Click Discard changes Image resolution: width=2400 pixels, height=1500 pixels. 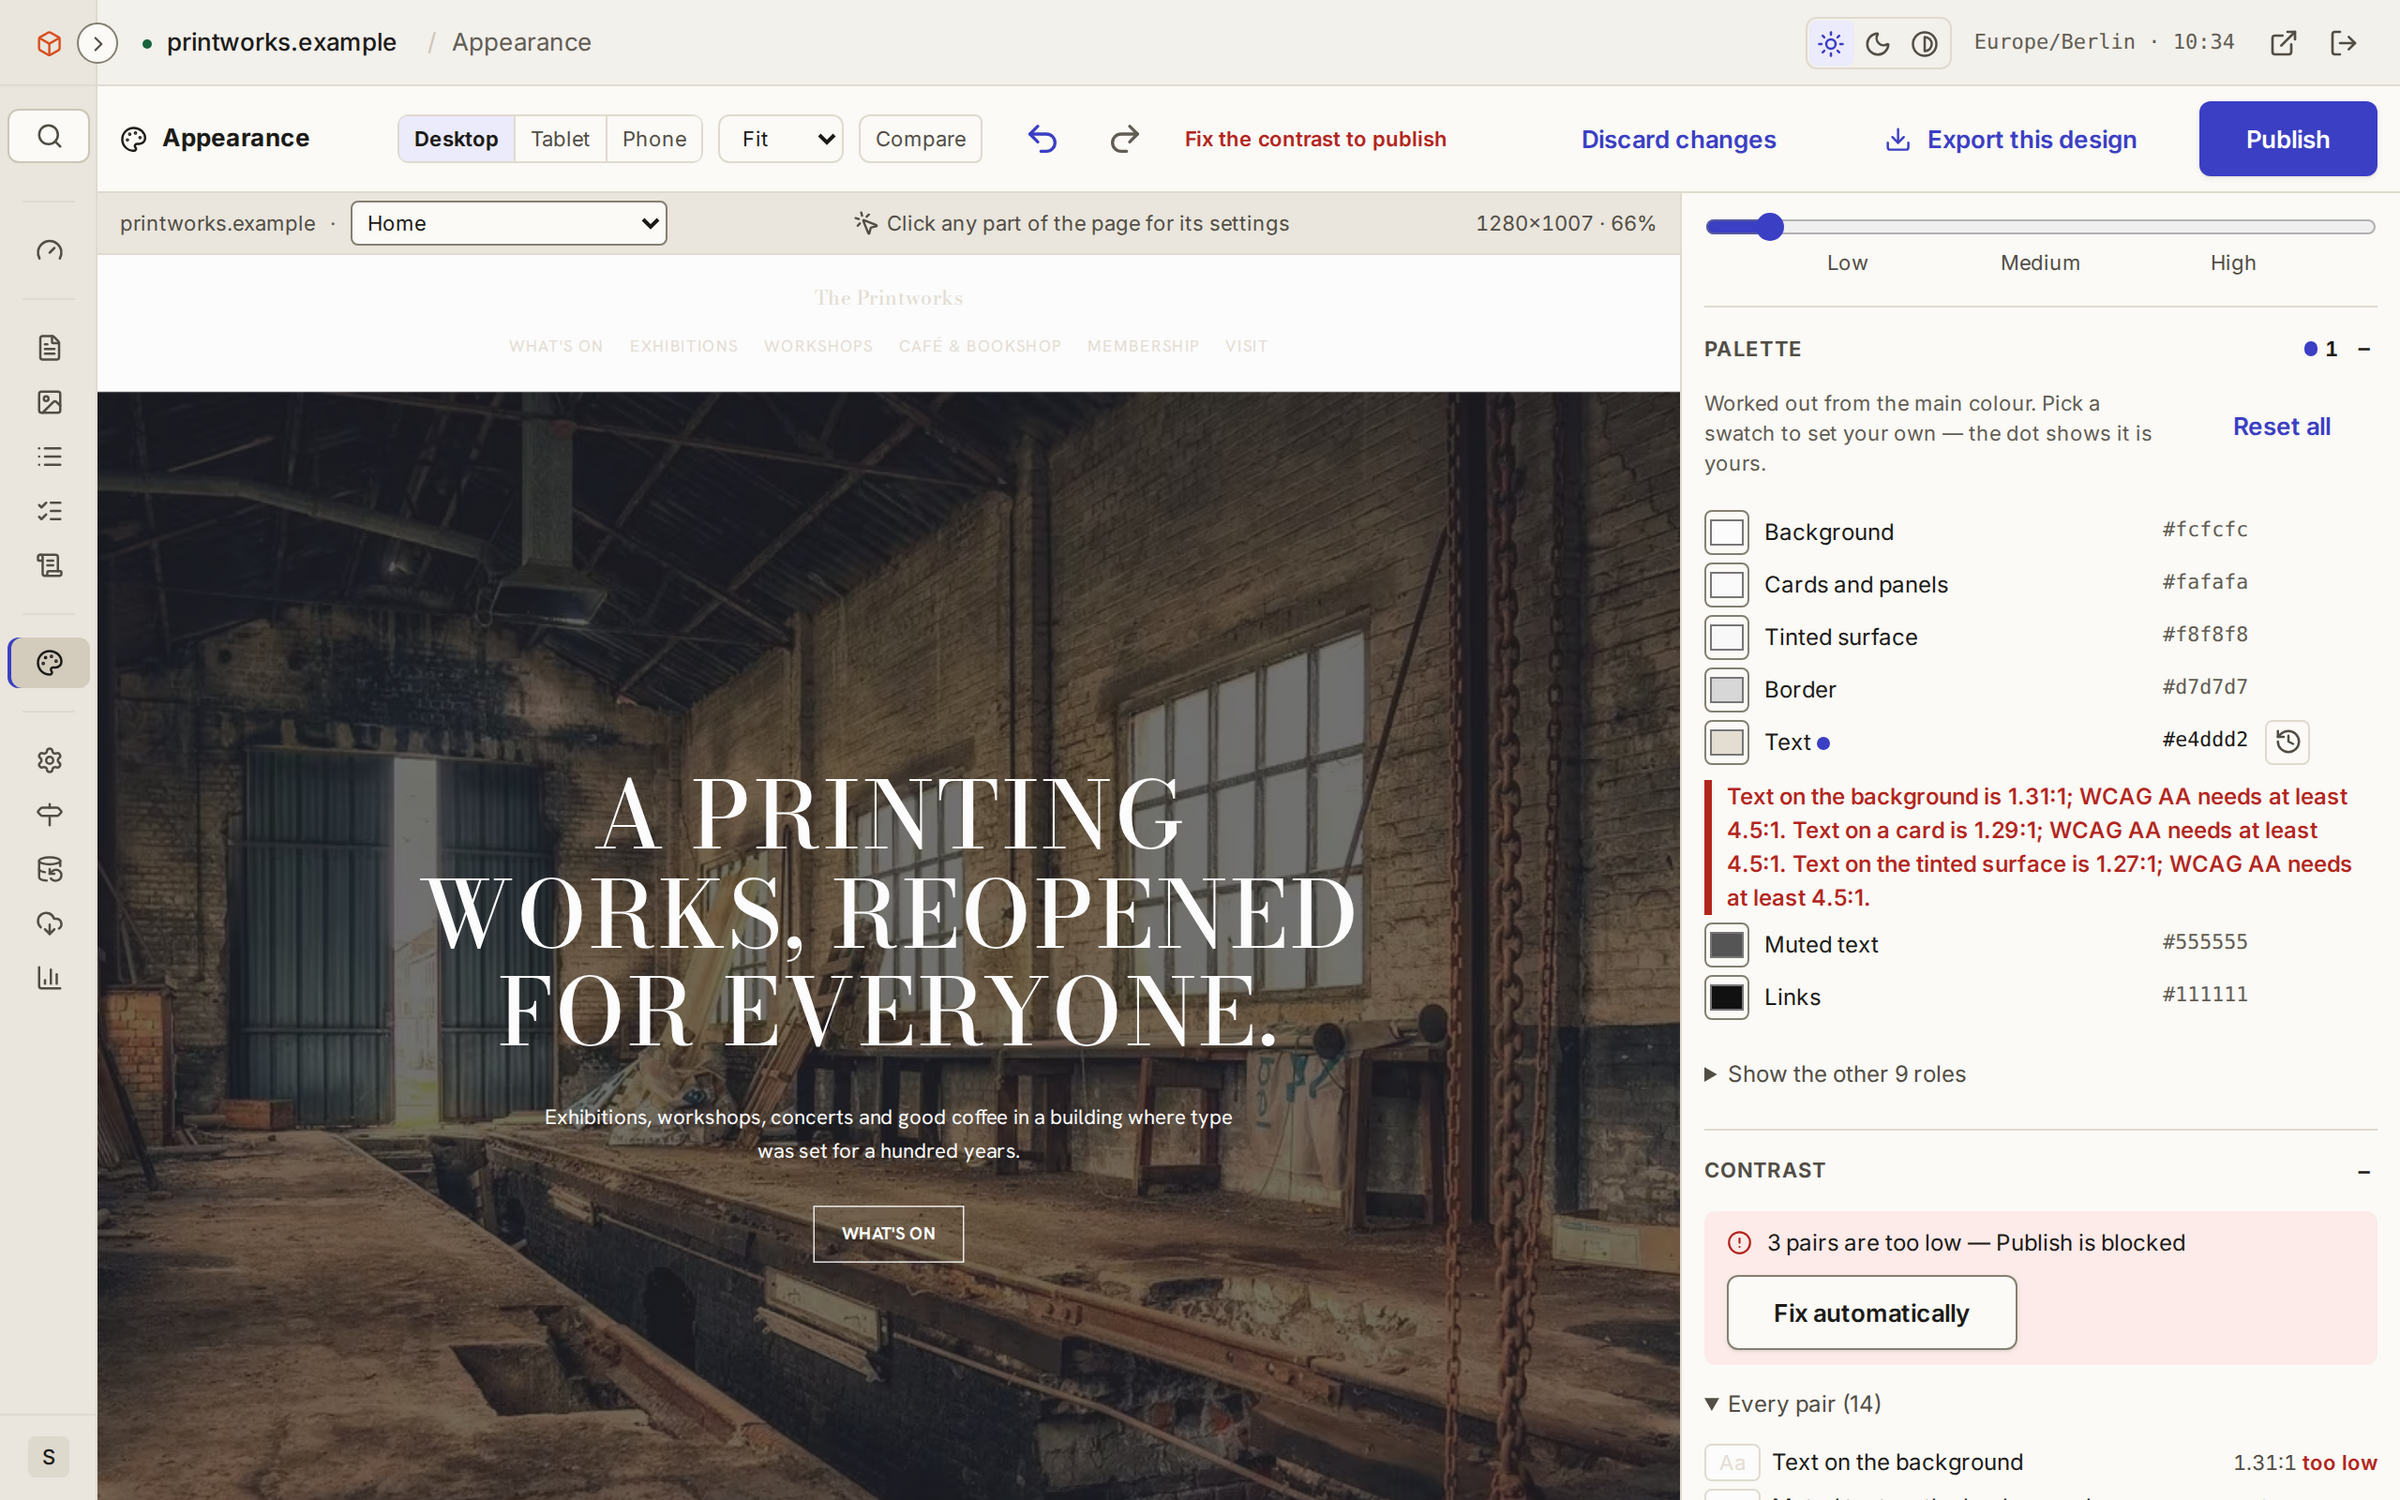1679,140
